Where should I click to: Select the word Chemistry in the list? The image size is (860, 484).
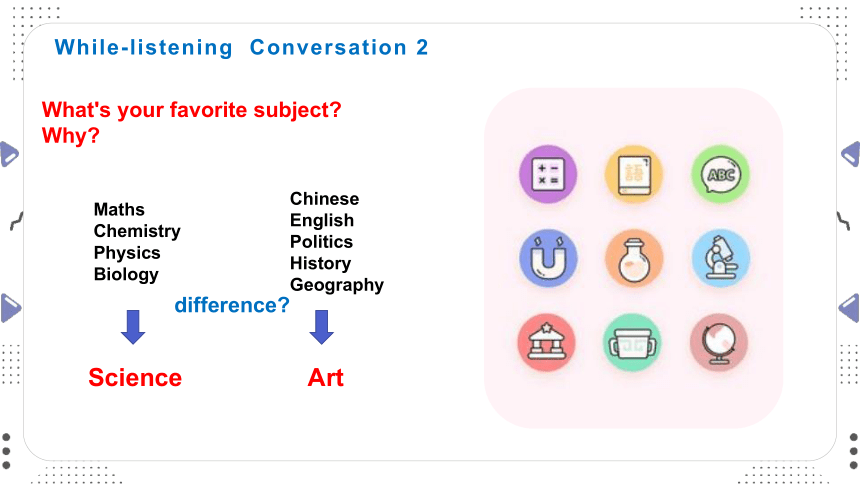click(137, 231)
